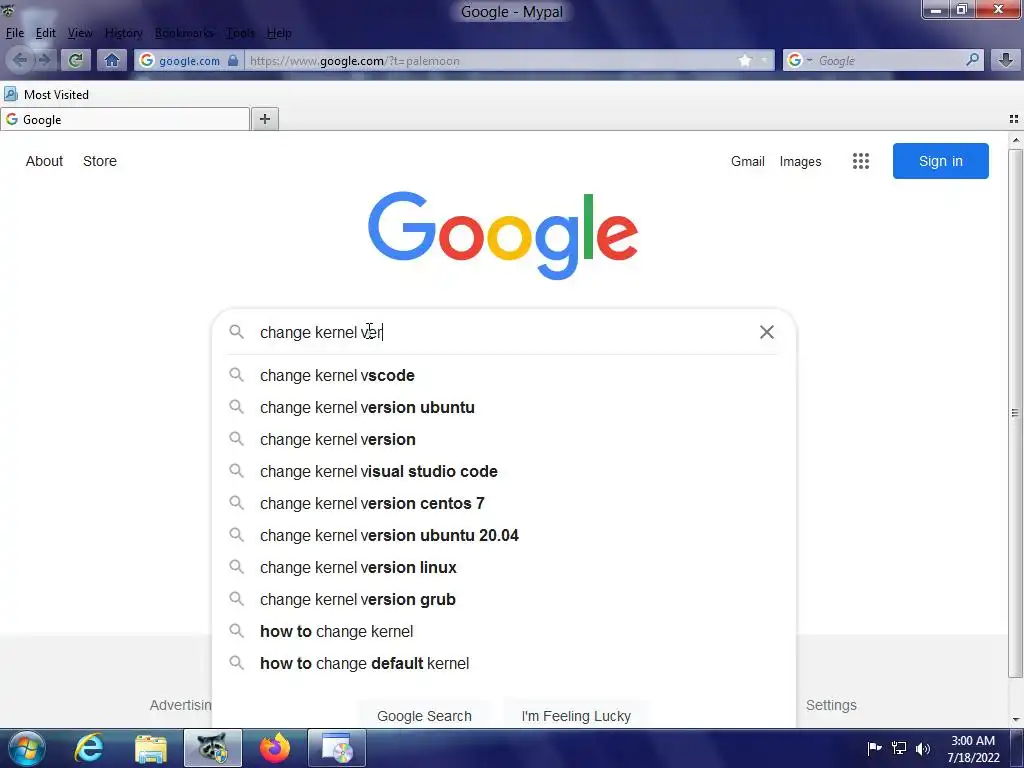Clear the search box with X icon

(767, 332)
